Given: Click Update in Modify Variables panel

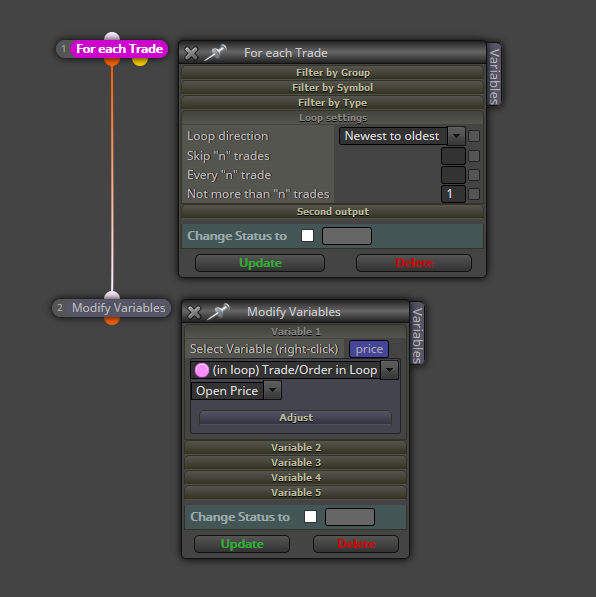Looking at the screenshot, I should 242,544.
